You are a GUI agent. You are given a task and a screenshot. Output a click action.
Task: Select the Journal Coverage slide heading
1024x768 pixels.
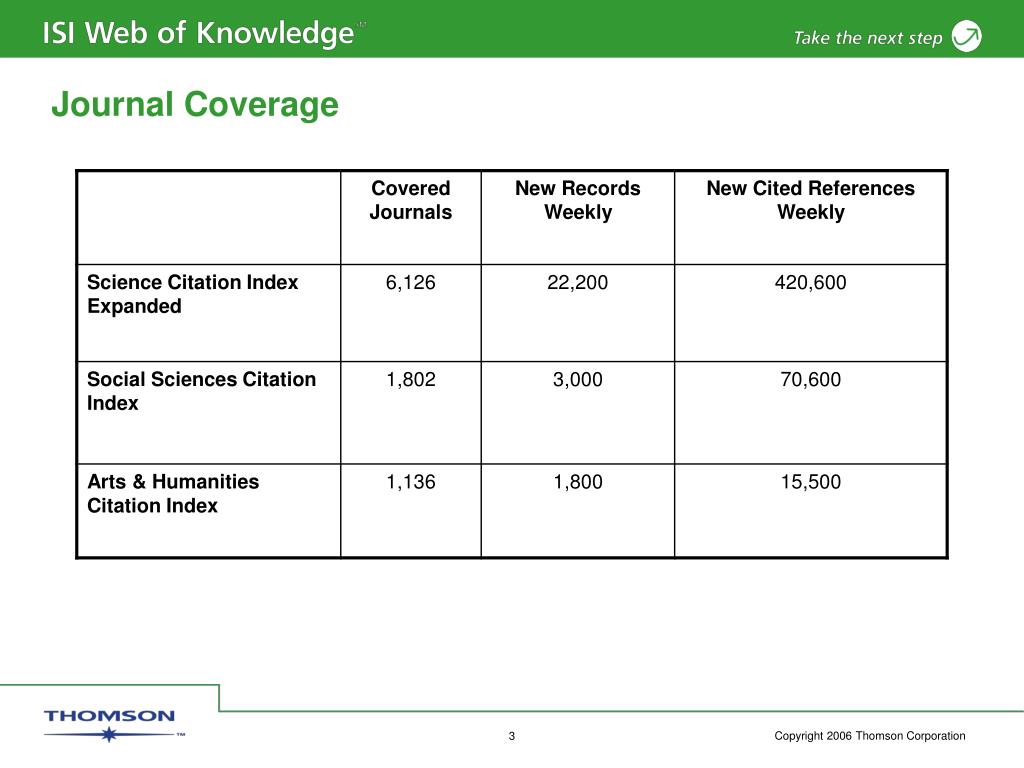195,104
